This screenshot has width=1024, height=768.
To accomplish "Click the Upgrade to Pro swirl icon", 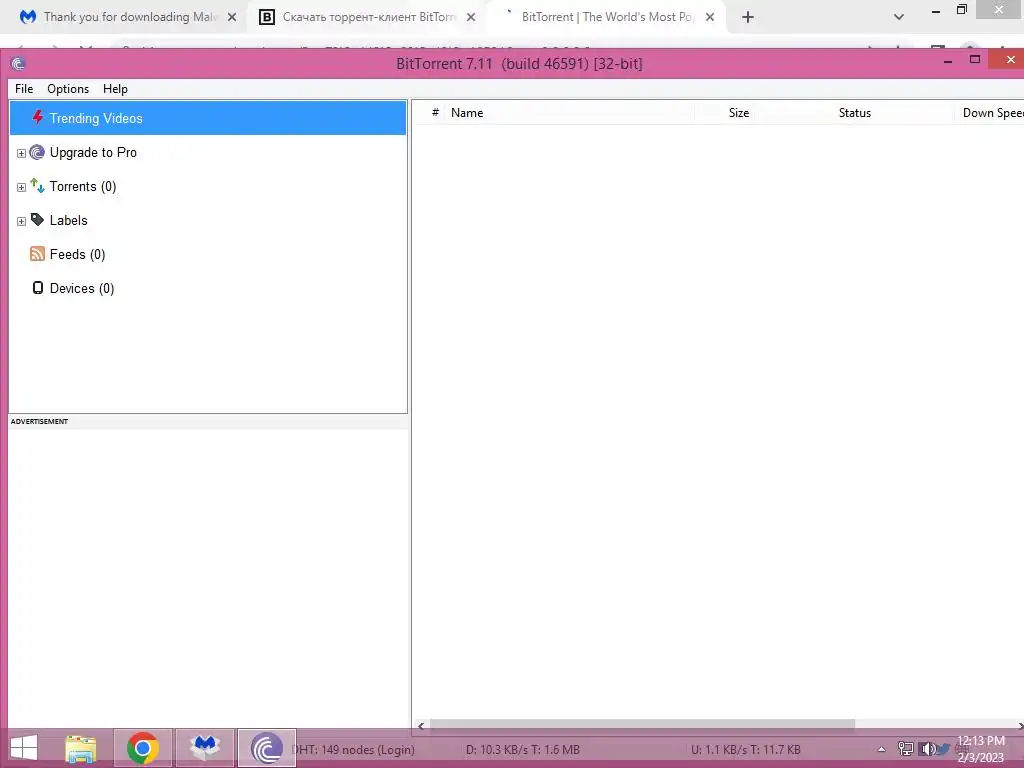I will pyautogui.click(x=37, y=152).
